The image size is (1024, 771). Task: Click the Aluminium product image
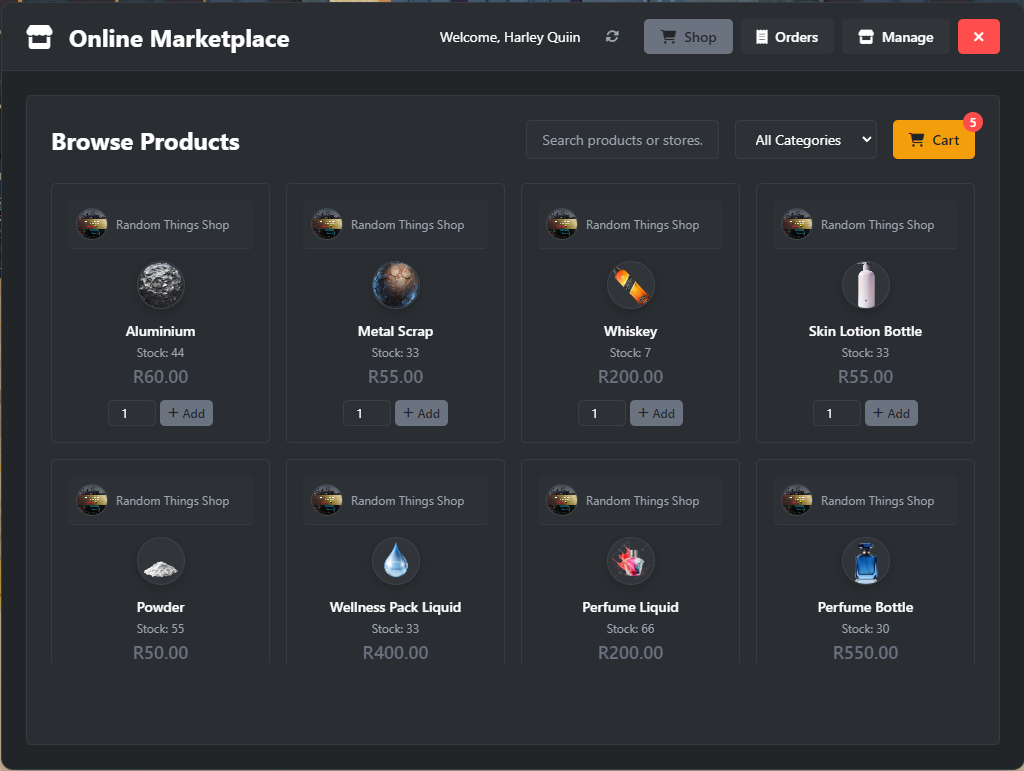click(x=161, y=285)
